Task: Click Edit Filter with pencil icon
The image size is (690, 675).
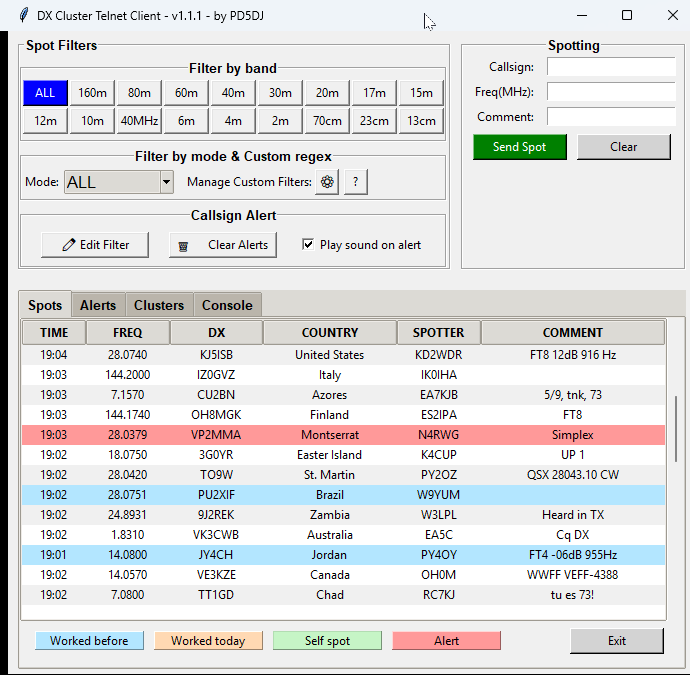Action: click(96, 245)
